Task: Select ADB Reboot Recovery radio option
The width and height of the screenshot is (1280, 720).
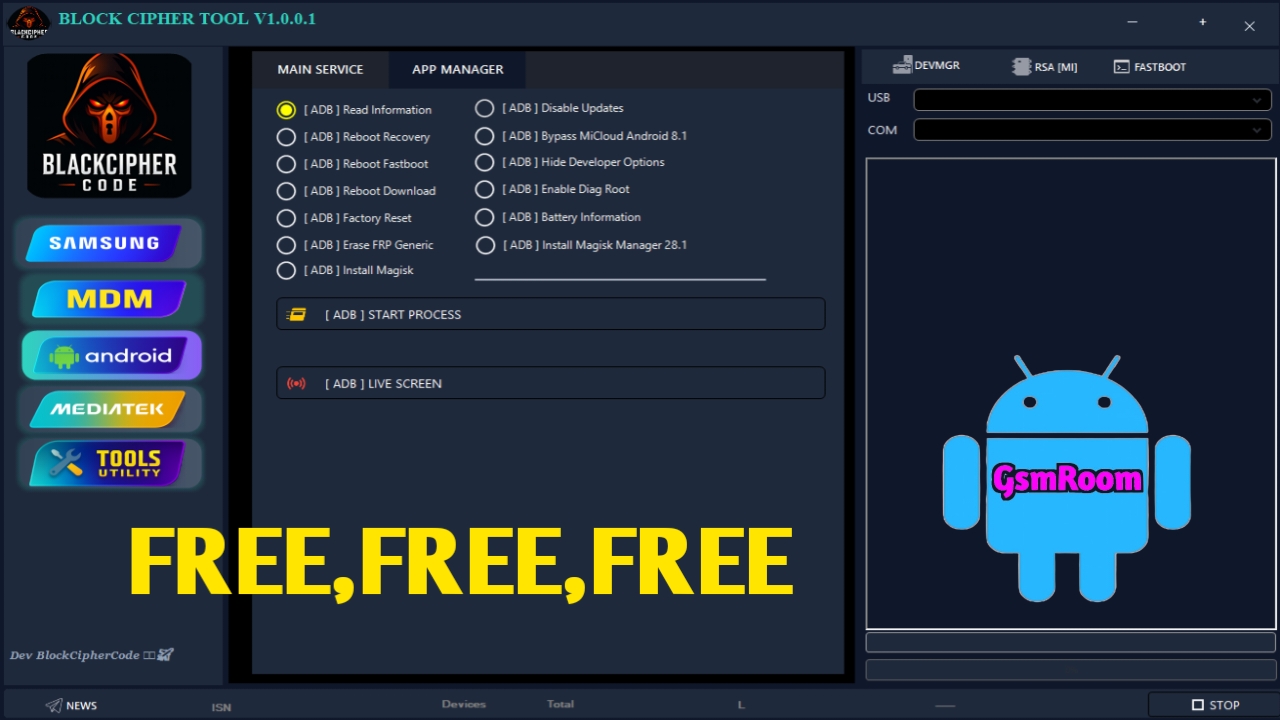Action: (x=286, y=137)
